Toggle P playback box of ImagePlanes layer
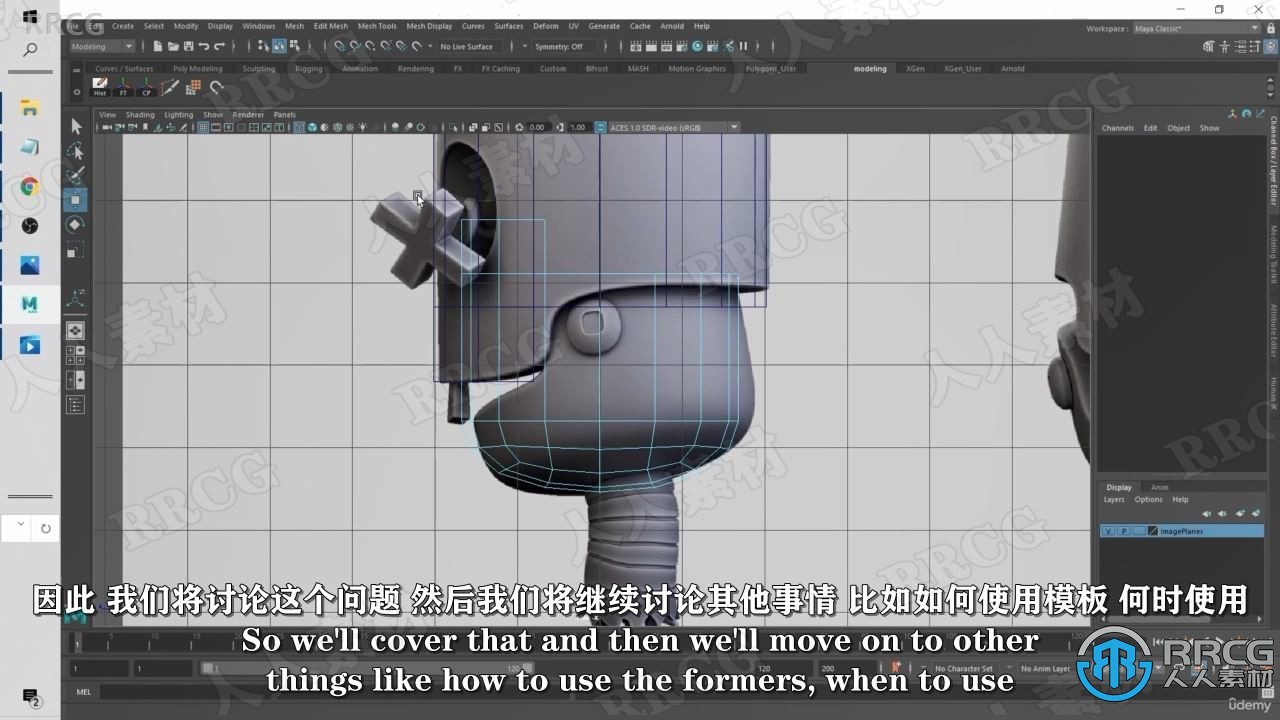 pyautogui.click(x=1124, y=531)
